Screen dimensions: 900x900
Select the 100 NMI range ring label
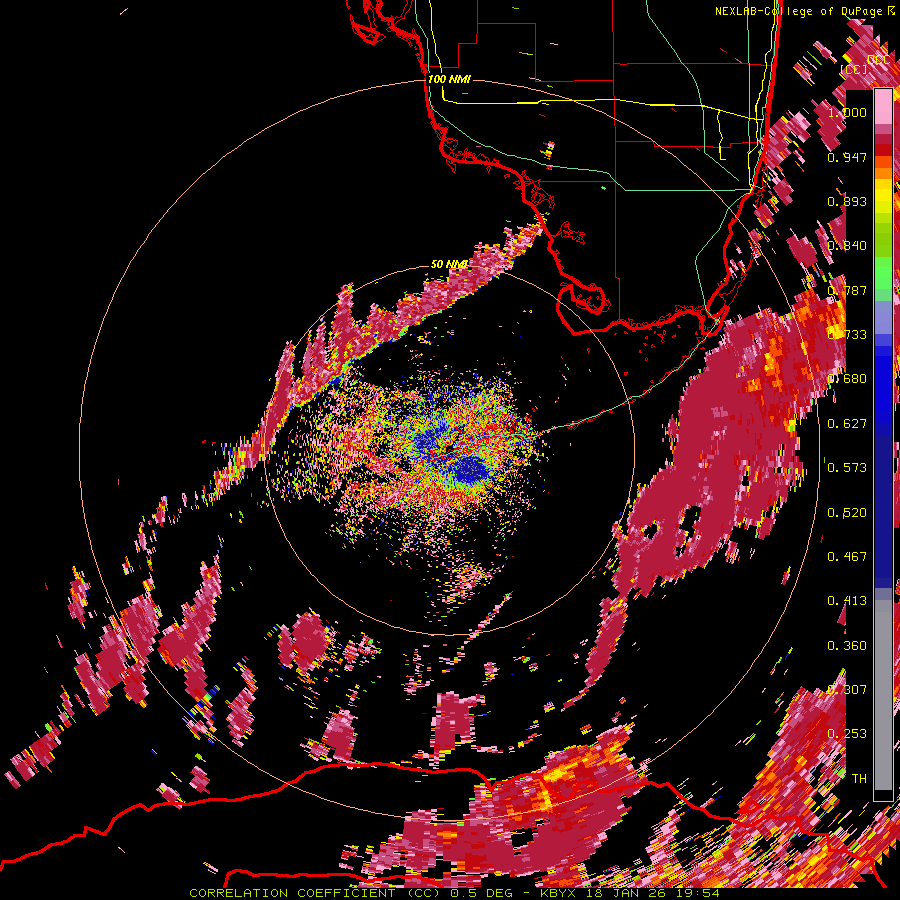click(x=449, y=79)
